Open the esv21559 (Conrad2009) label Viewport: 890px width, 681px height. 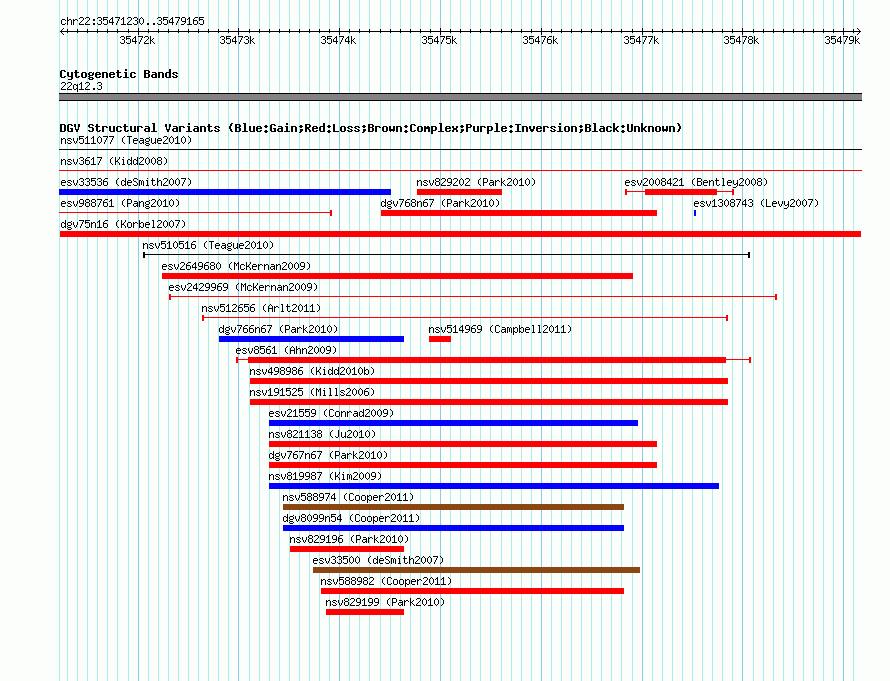pos(331,413)
